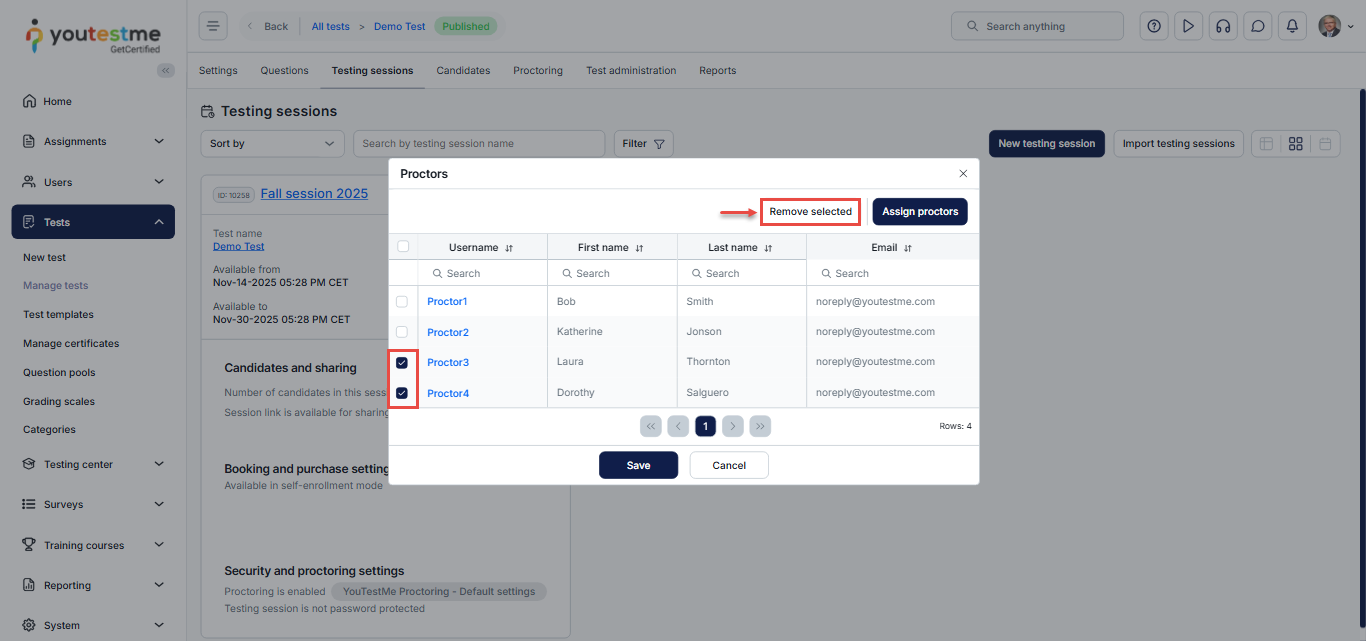1366x641 pixels.
Task: Switch to calendar view icon
Action: (1325, 144)
